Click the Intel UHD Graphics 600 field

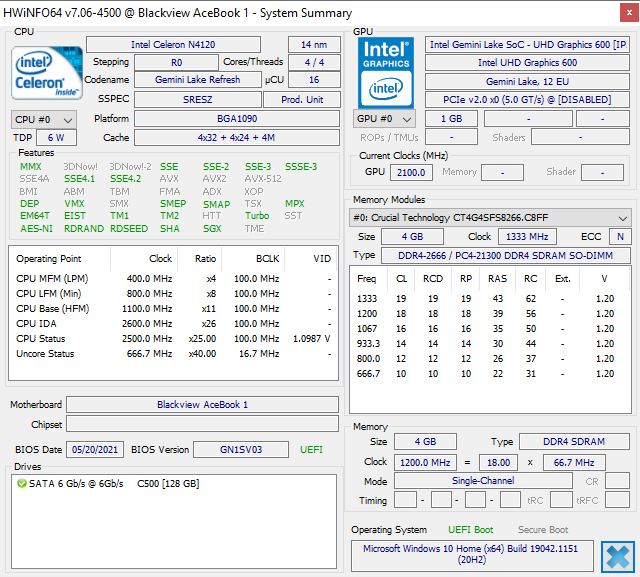[x=527, y=63]
